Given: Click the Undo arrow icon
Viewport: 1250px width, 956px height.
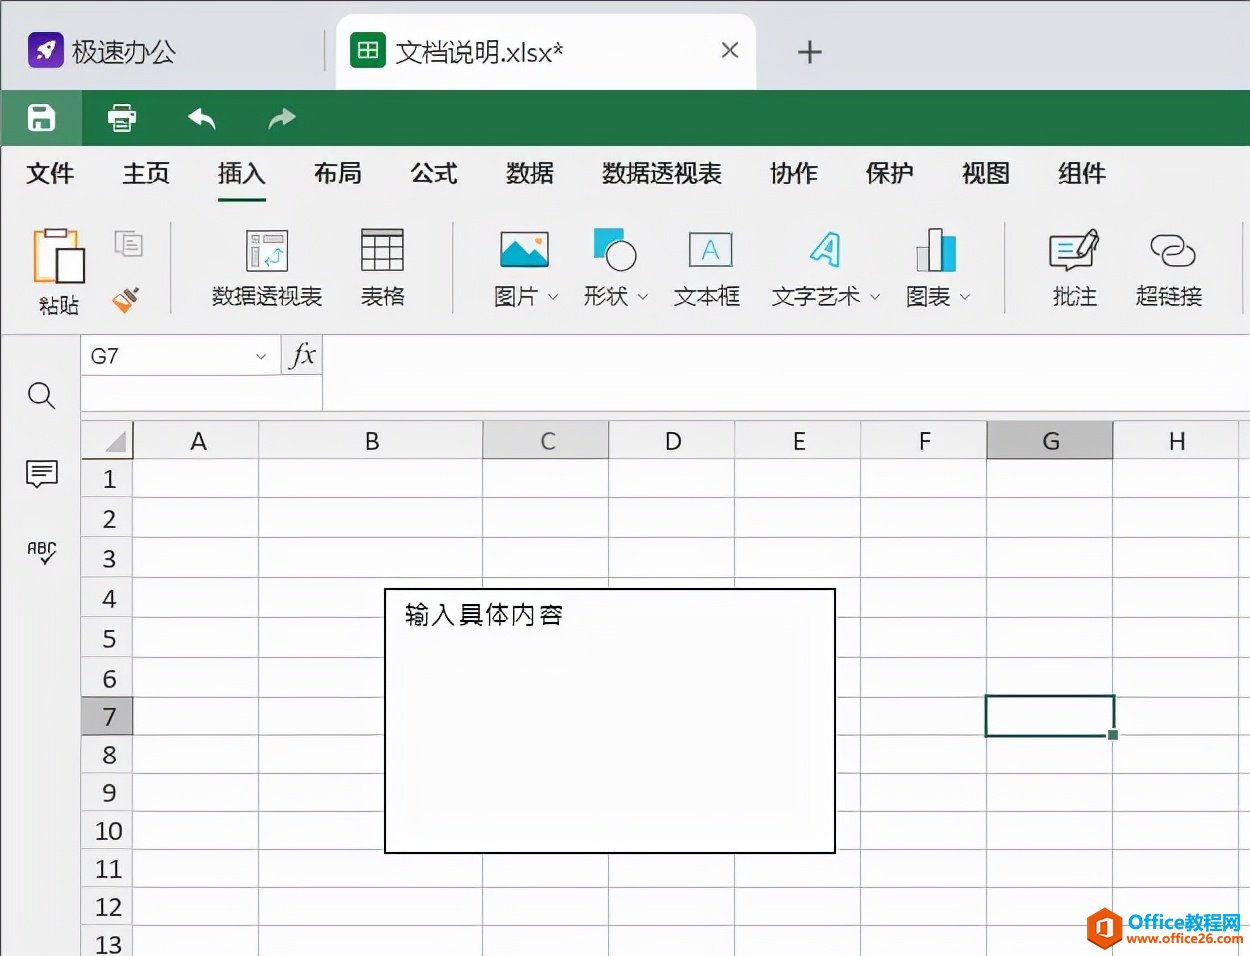Looking at the screenshot, I should (x=200, y=117).
